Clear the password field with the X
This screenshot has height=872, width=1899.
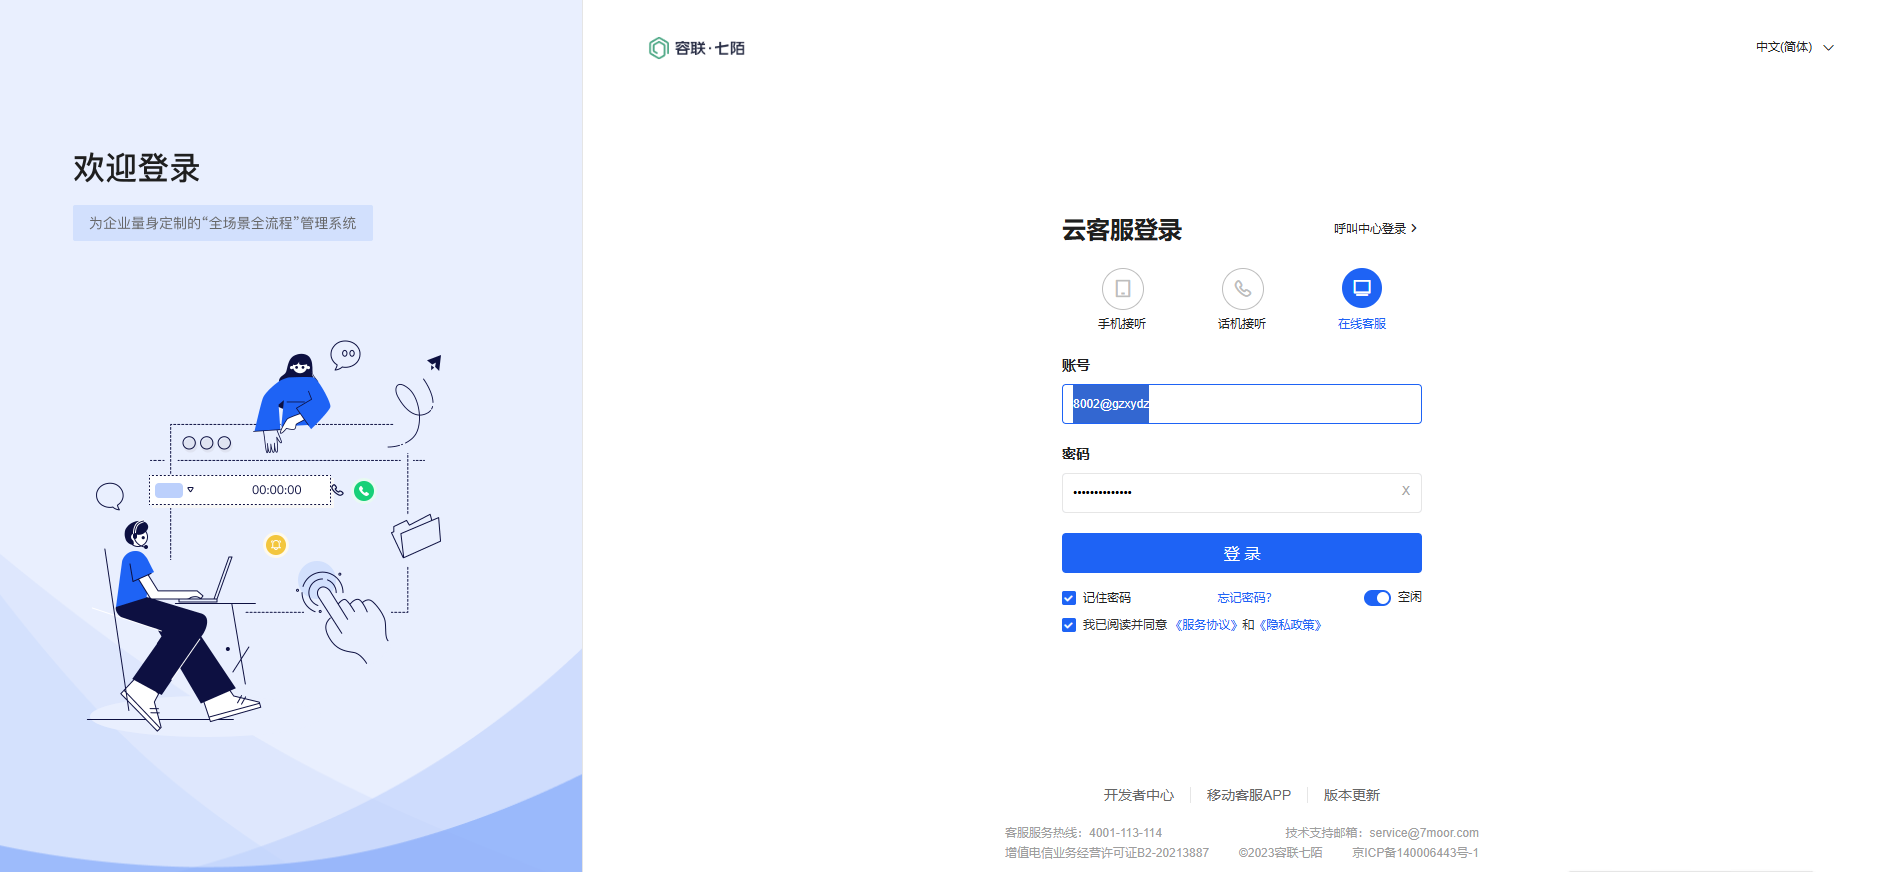(x=1405, y=491)
